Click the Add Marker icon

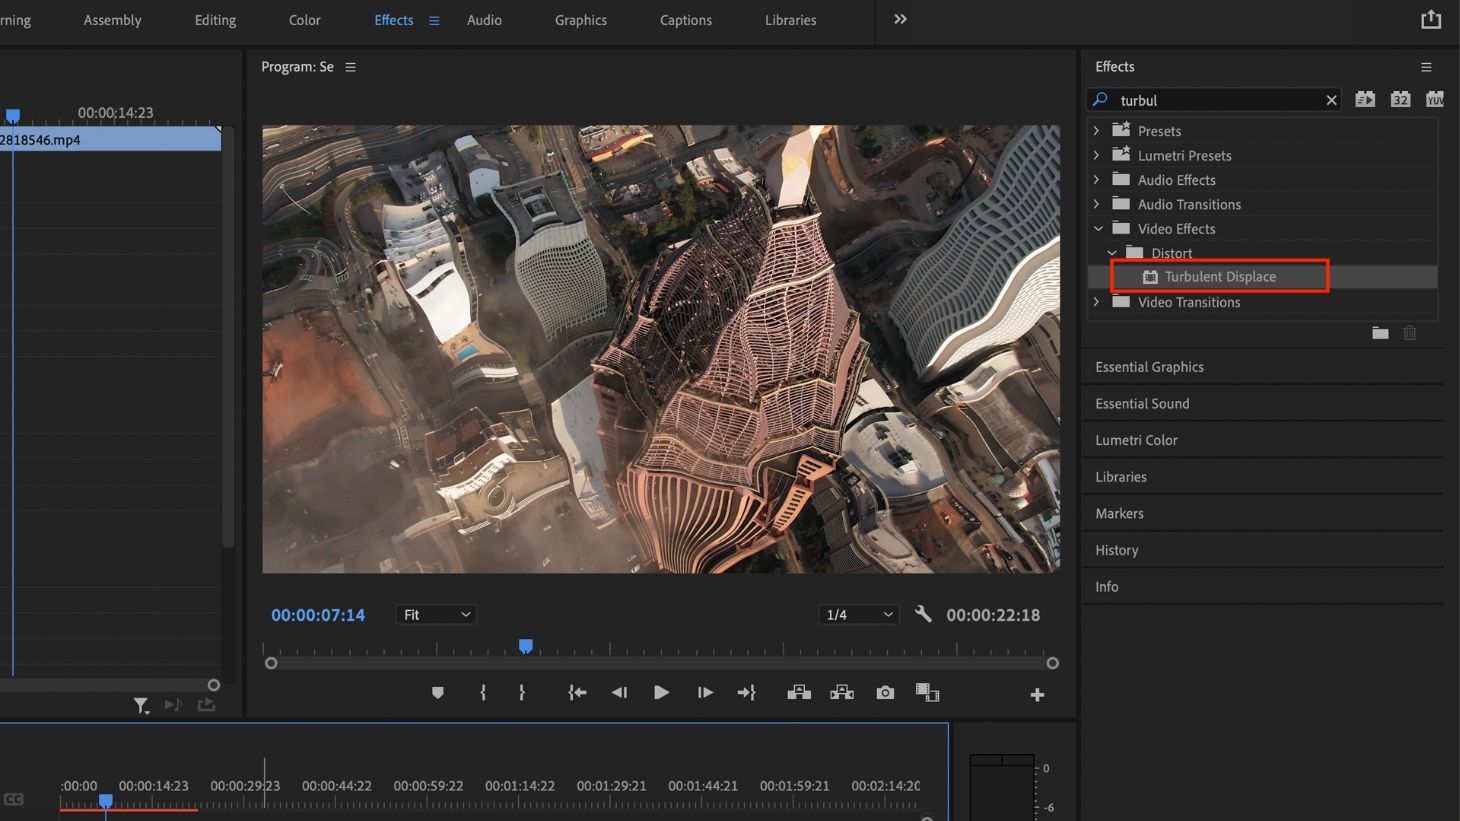(x=437, y=691)
